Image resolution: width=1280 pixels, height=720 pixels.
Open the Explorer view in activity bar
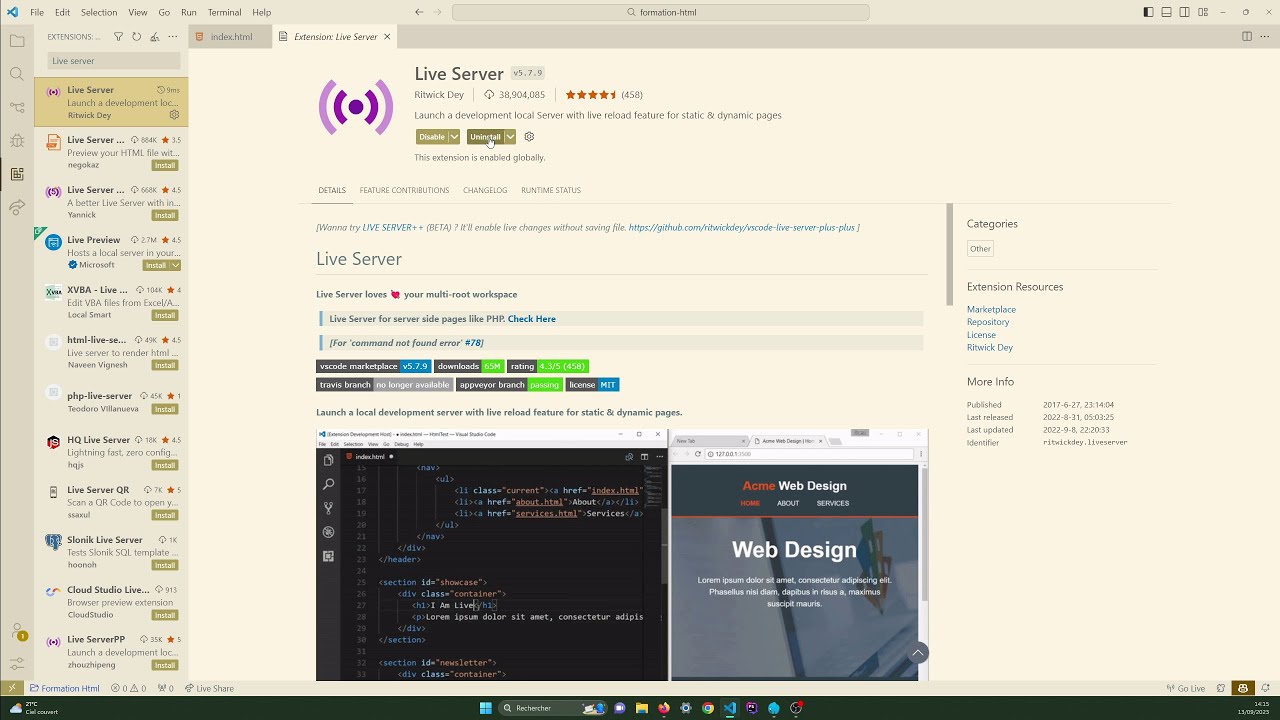click(x=17, y=41)
